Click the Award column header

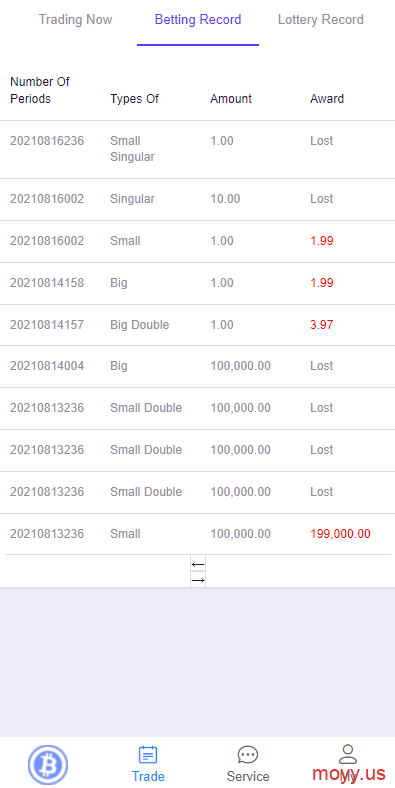[327, 98]
